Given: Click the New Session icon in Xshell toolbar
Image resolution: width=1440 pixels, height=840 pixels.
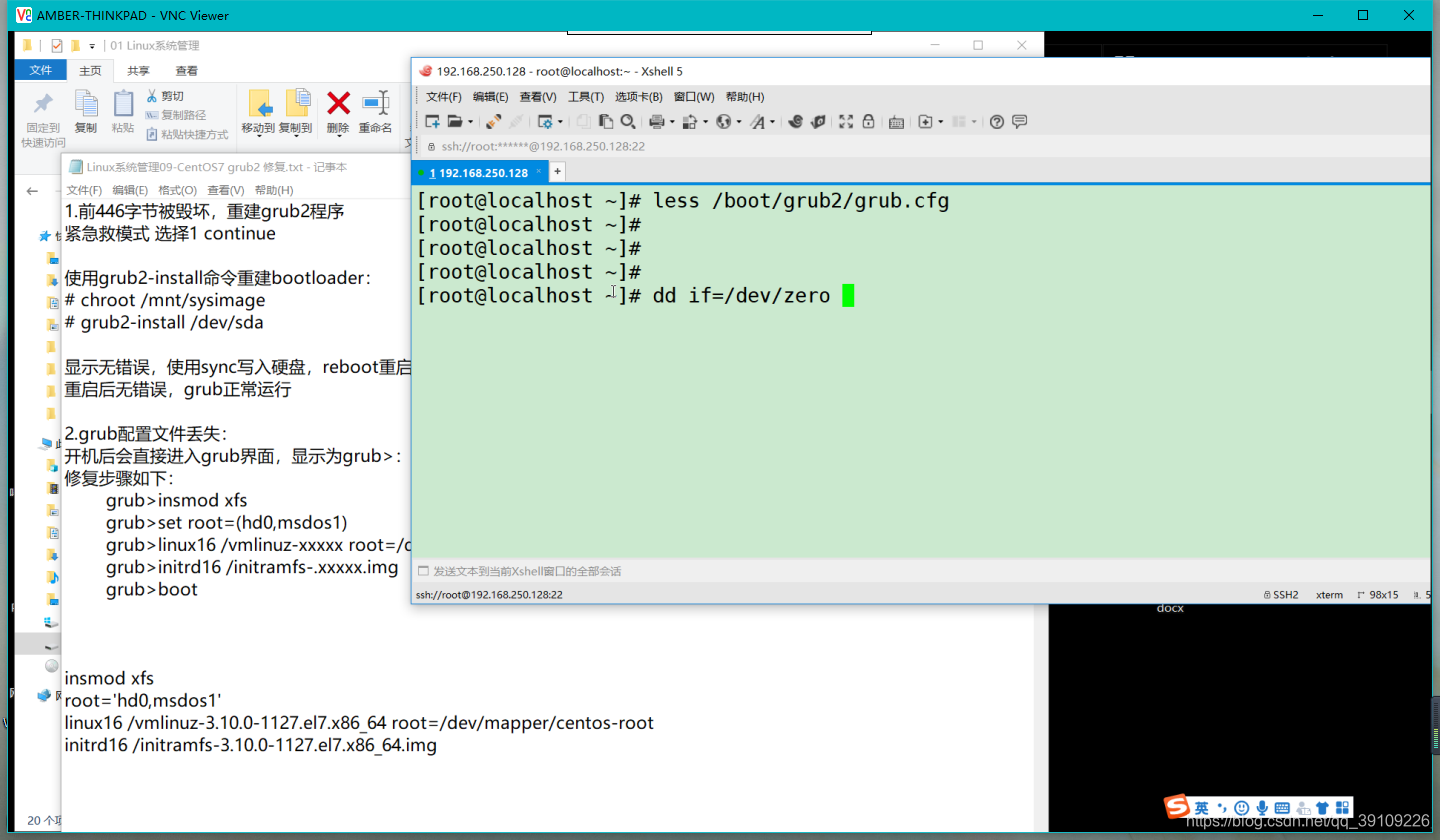Looking at the screenshot, I should (432, 122).
